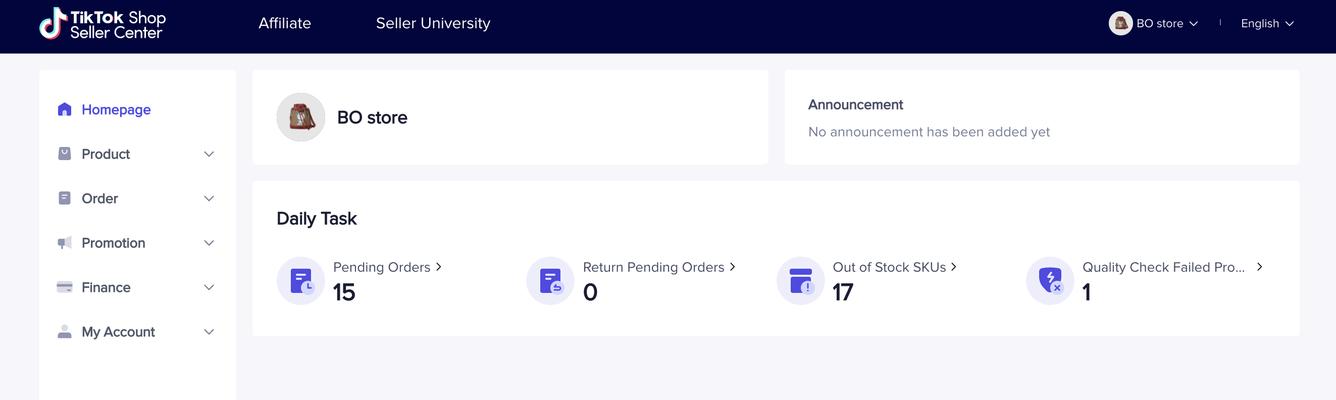Expand the Product menu chevron

coord(209,154)
